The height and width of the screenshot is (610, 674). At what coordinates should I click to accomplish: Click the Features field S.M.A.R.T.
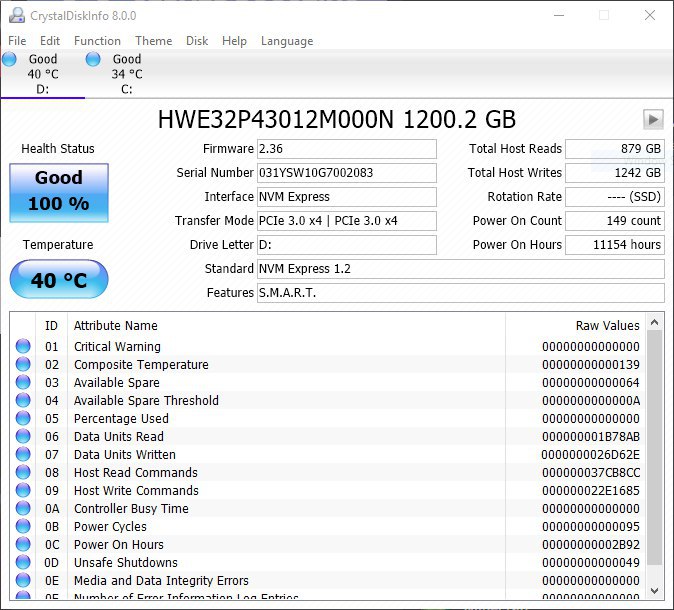pyautogui.click(x=461, y=293)
